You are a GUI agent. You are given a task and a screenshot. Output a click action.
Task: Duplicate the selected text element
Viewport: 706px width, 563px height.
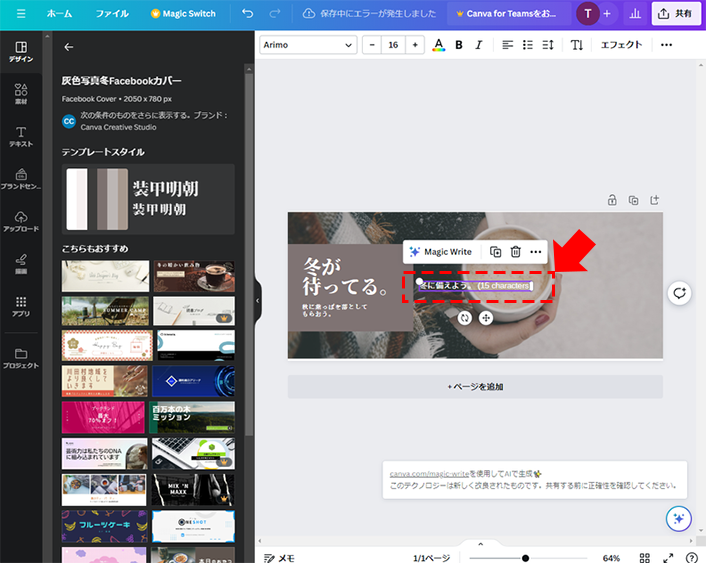tap(495, 252)
